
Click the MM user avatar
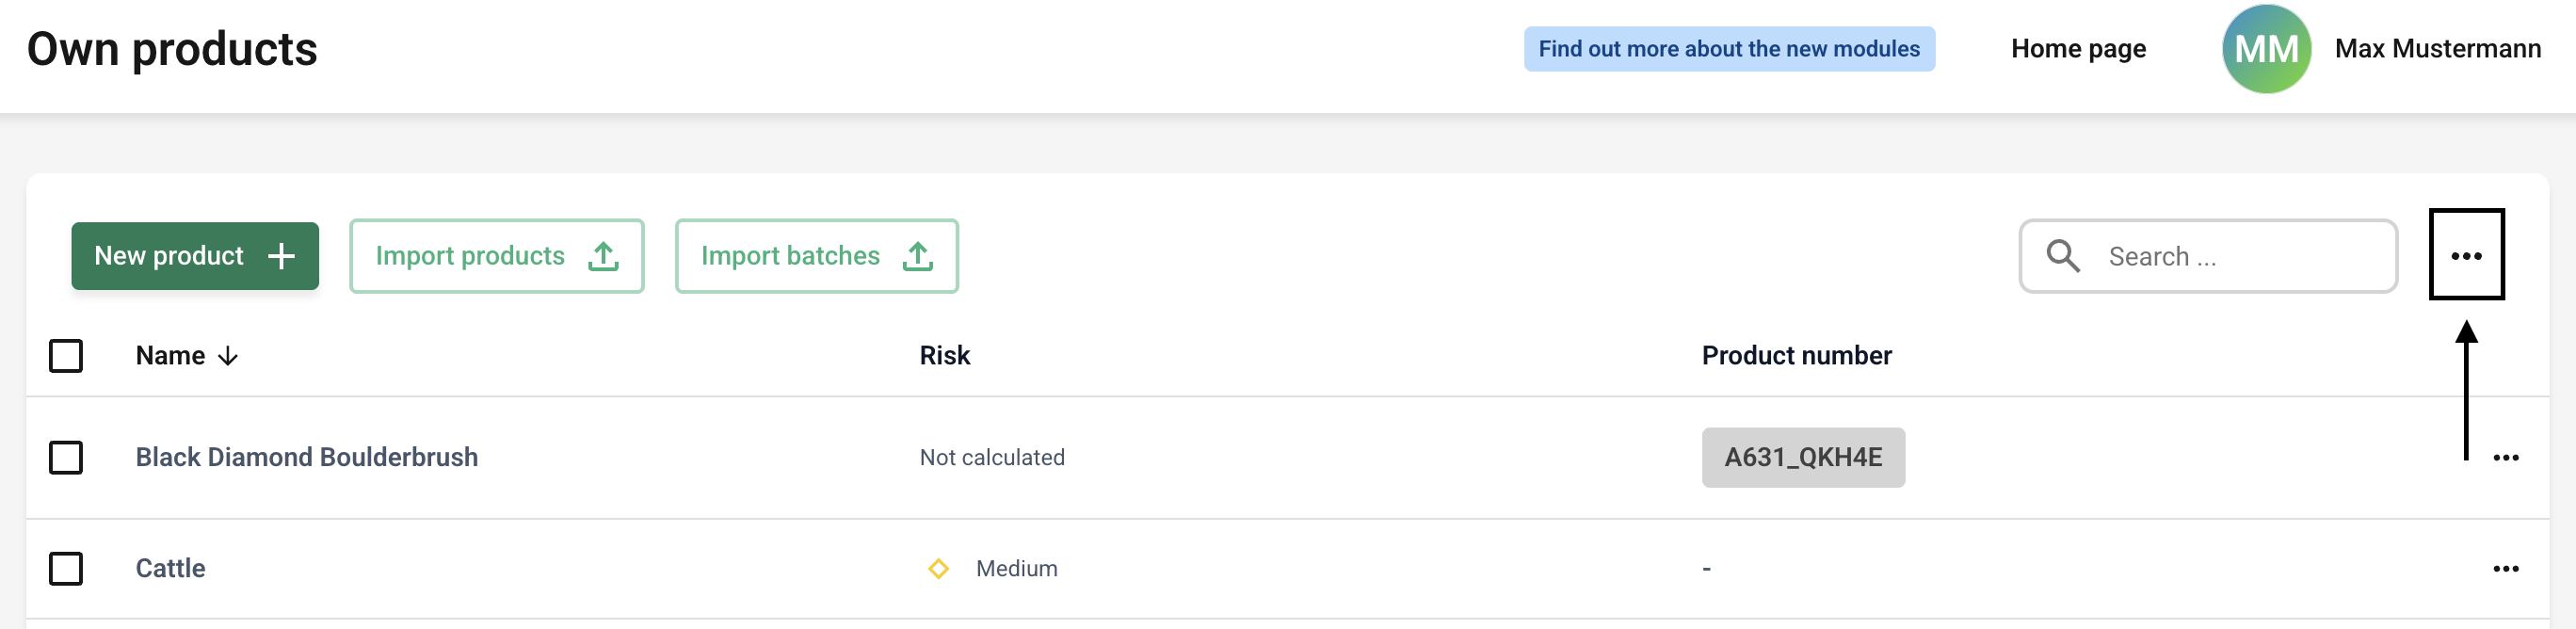pyautogui.click(x=2266, y=49)
